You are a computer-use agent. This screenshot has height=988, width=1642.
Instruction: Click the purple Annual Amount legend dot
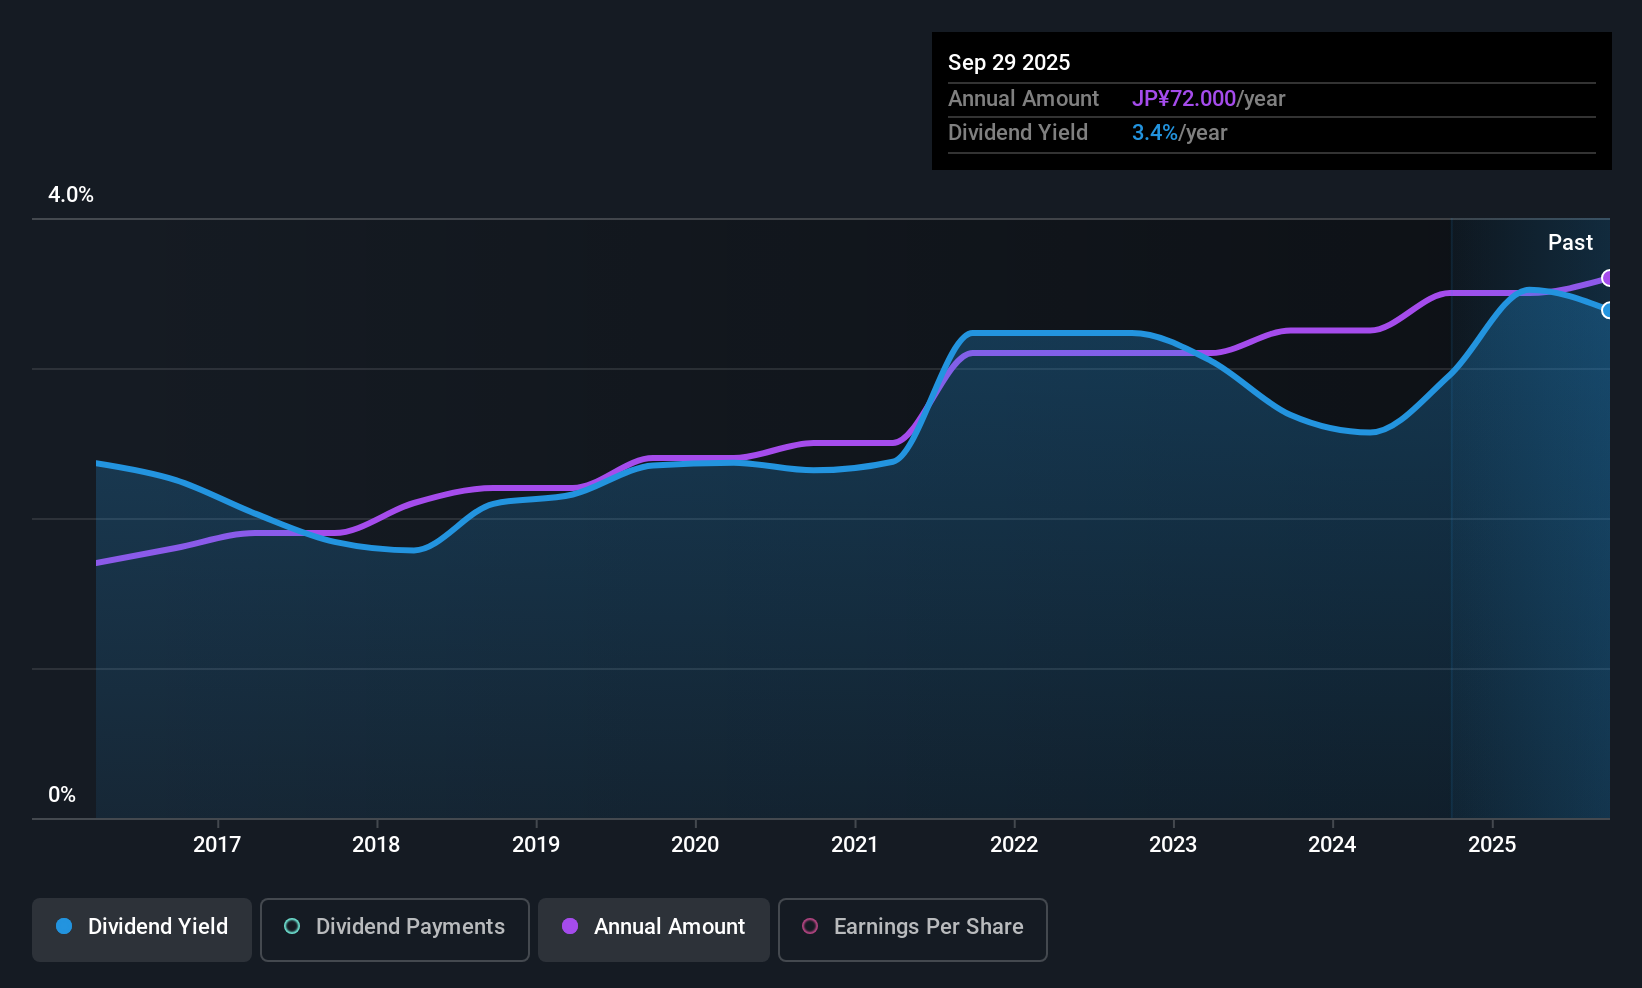tap(570, 927)
